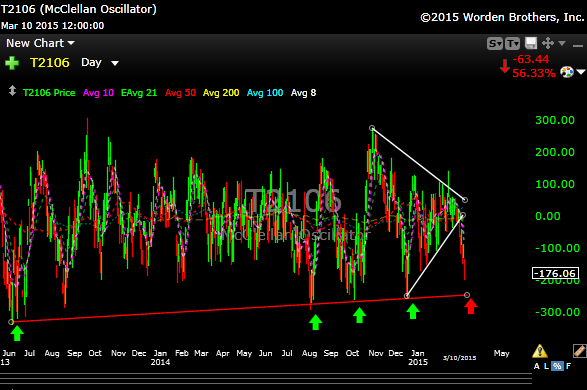Viewport: 587px width, 390px height.
Task: Select the Avg 8 legend label
Action: click(x=304, y=93)
